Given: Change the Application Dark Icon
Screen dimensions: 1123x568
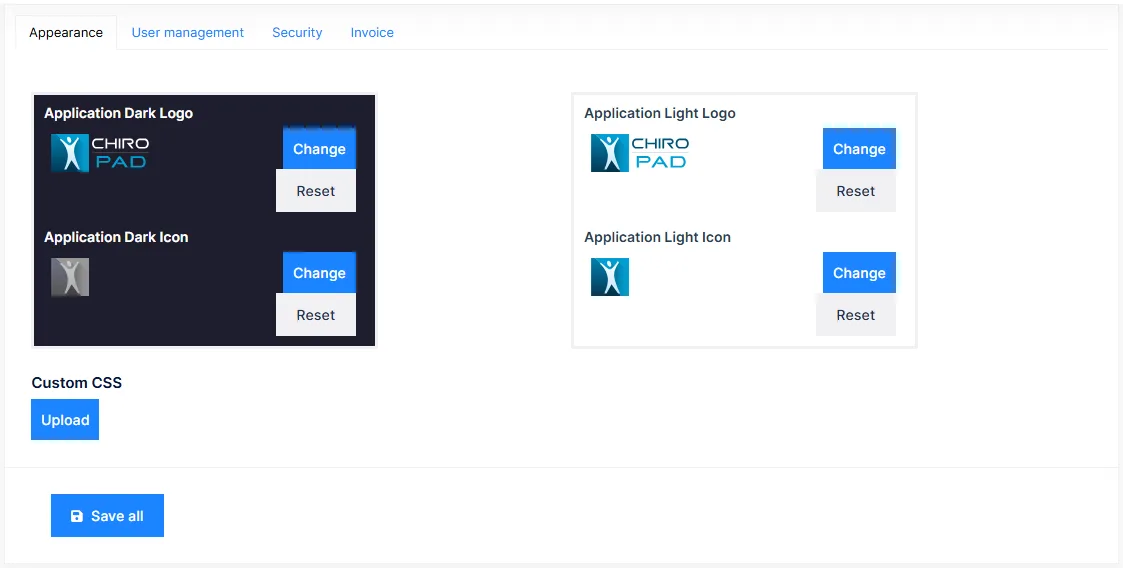Looking at the screenshot, I should coord(319,273).
